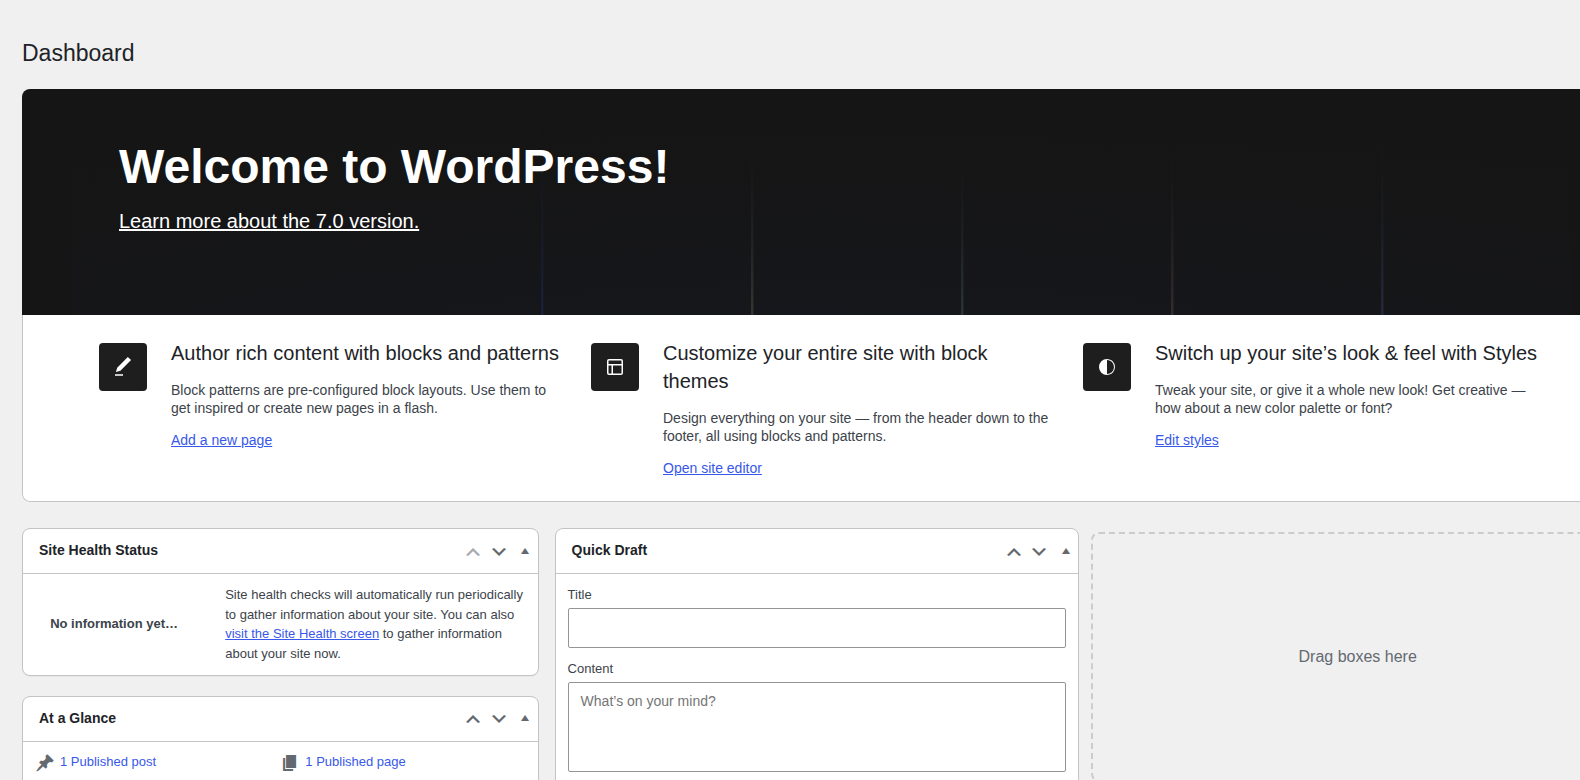Click the Add a new page link
Viewport: 1580px width, 780px height.
coord(221,440)
